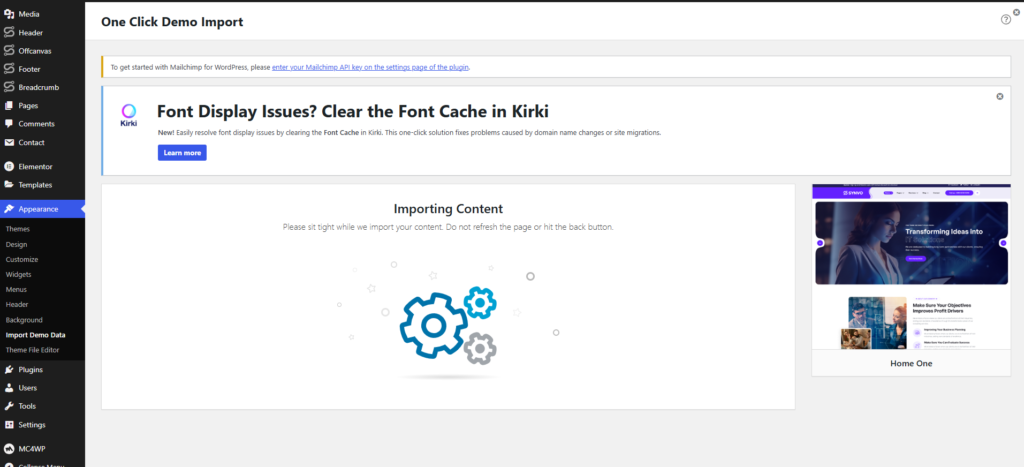Open Theme File Editor submenu
Image resolution: width=1024 pixels, height=467 pixels.
(x=35, y=349)
